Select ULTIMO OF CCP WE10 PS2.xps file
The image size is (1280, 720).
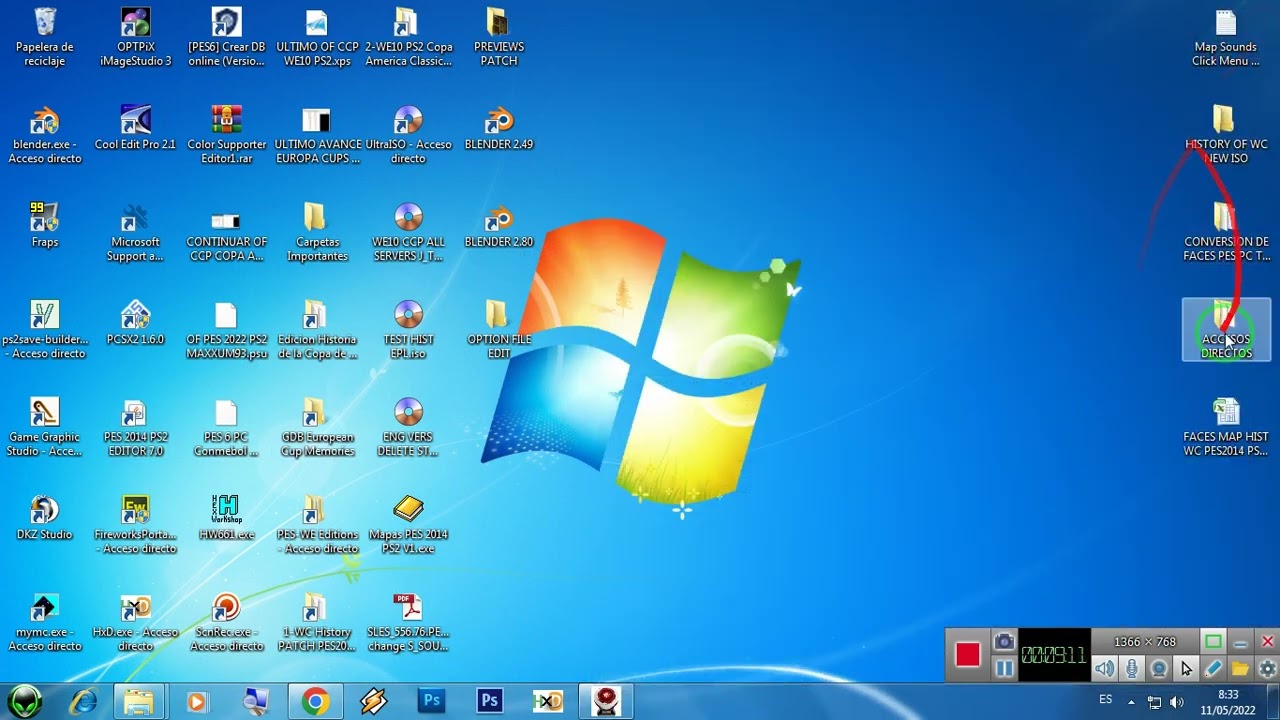317,38
